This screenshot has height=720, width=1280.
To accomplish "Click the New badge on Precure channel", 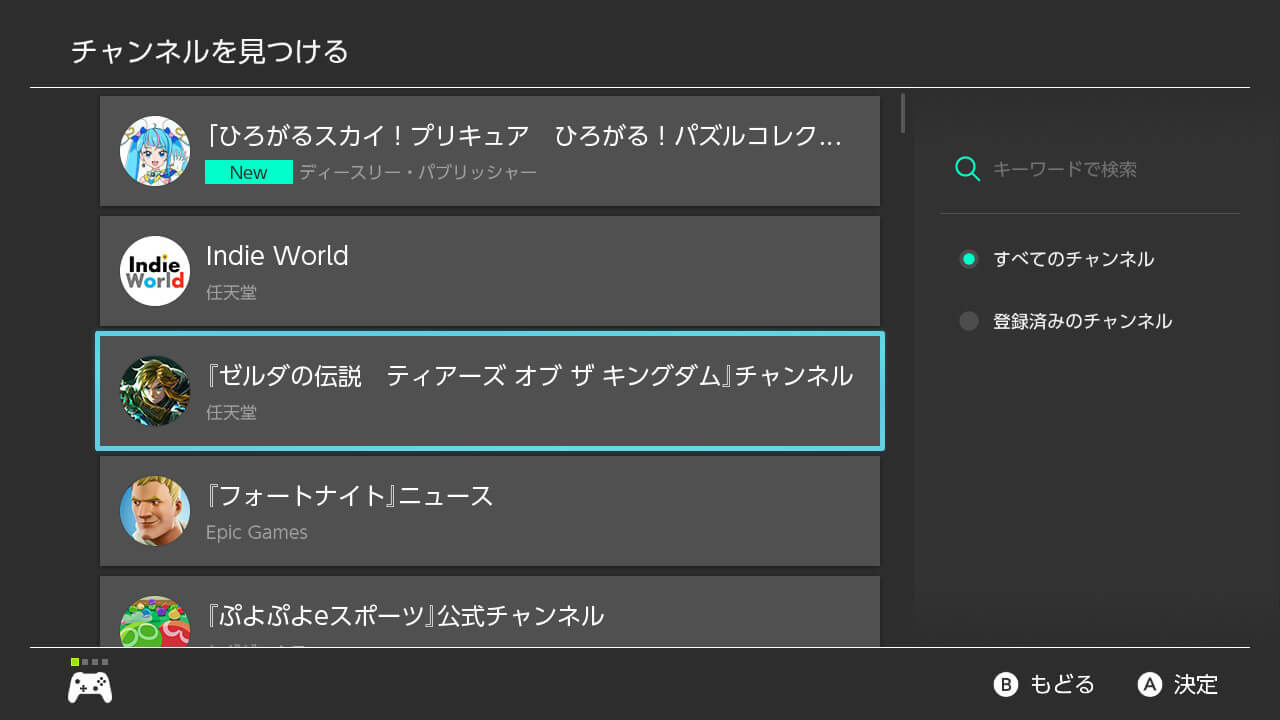I will point(248,172).
